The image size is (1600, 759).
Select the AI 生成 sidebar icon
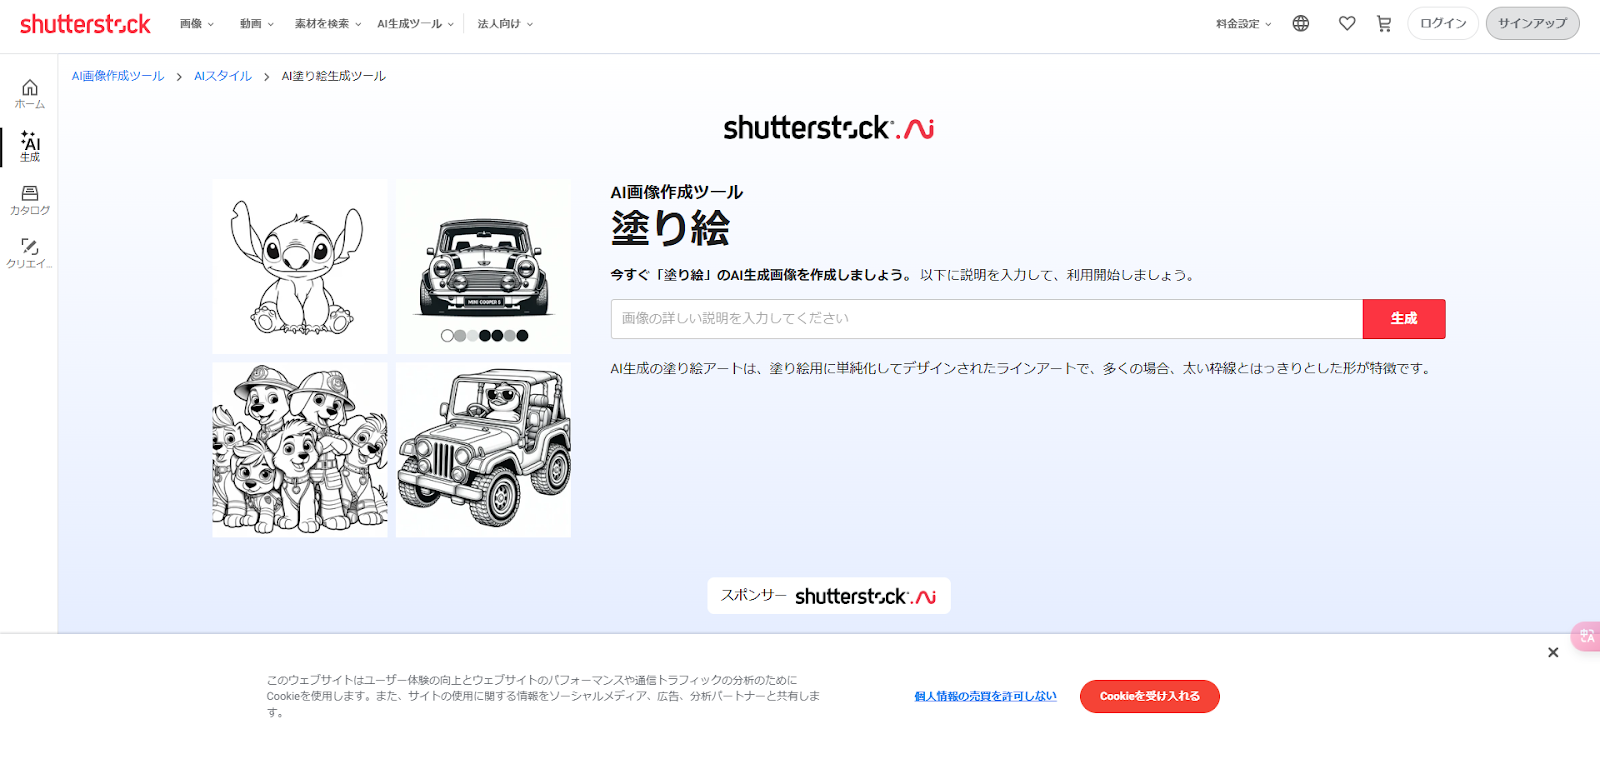click(29, 147)
